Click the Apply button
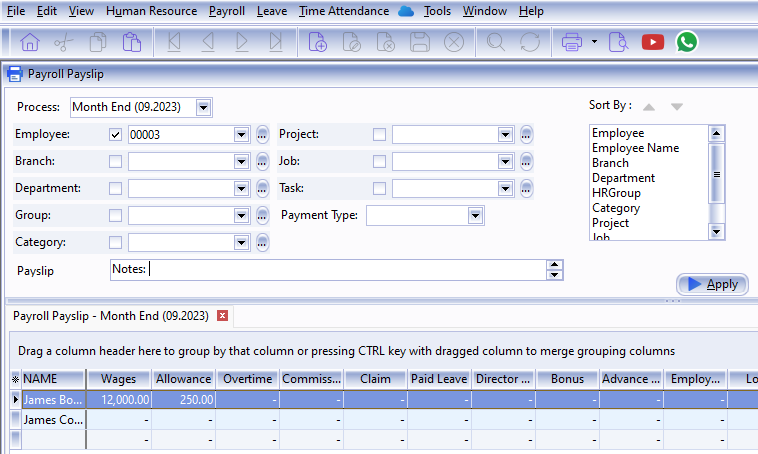Image resolution: width=758 pixels, height=454 pixels. coord(712,284)
